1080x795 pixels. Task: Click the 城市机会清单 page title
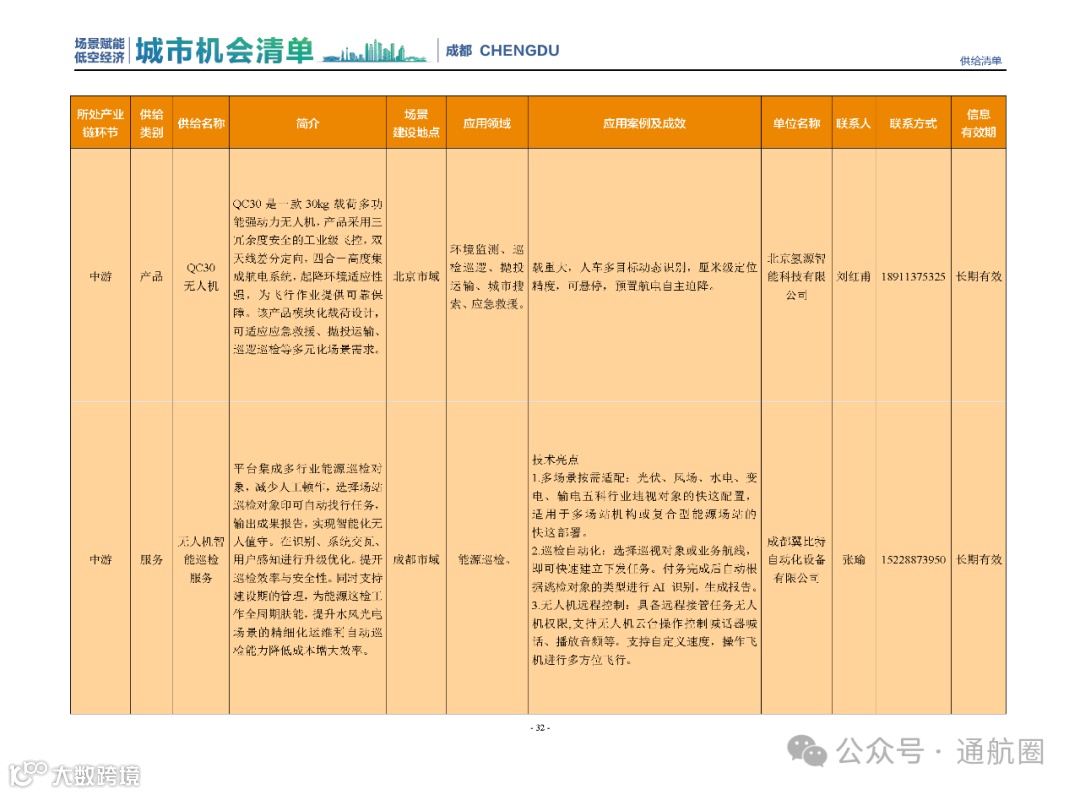225,50
